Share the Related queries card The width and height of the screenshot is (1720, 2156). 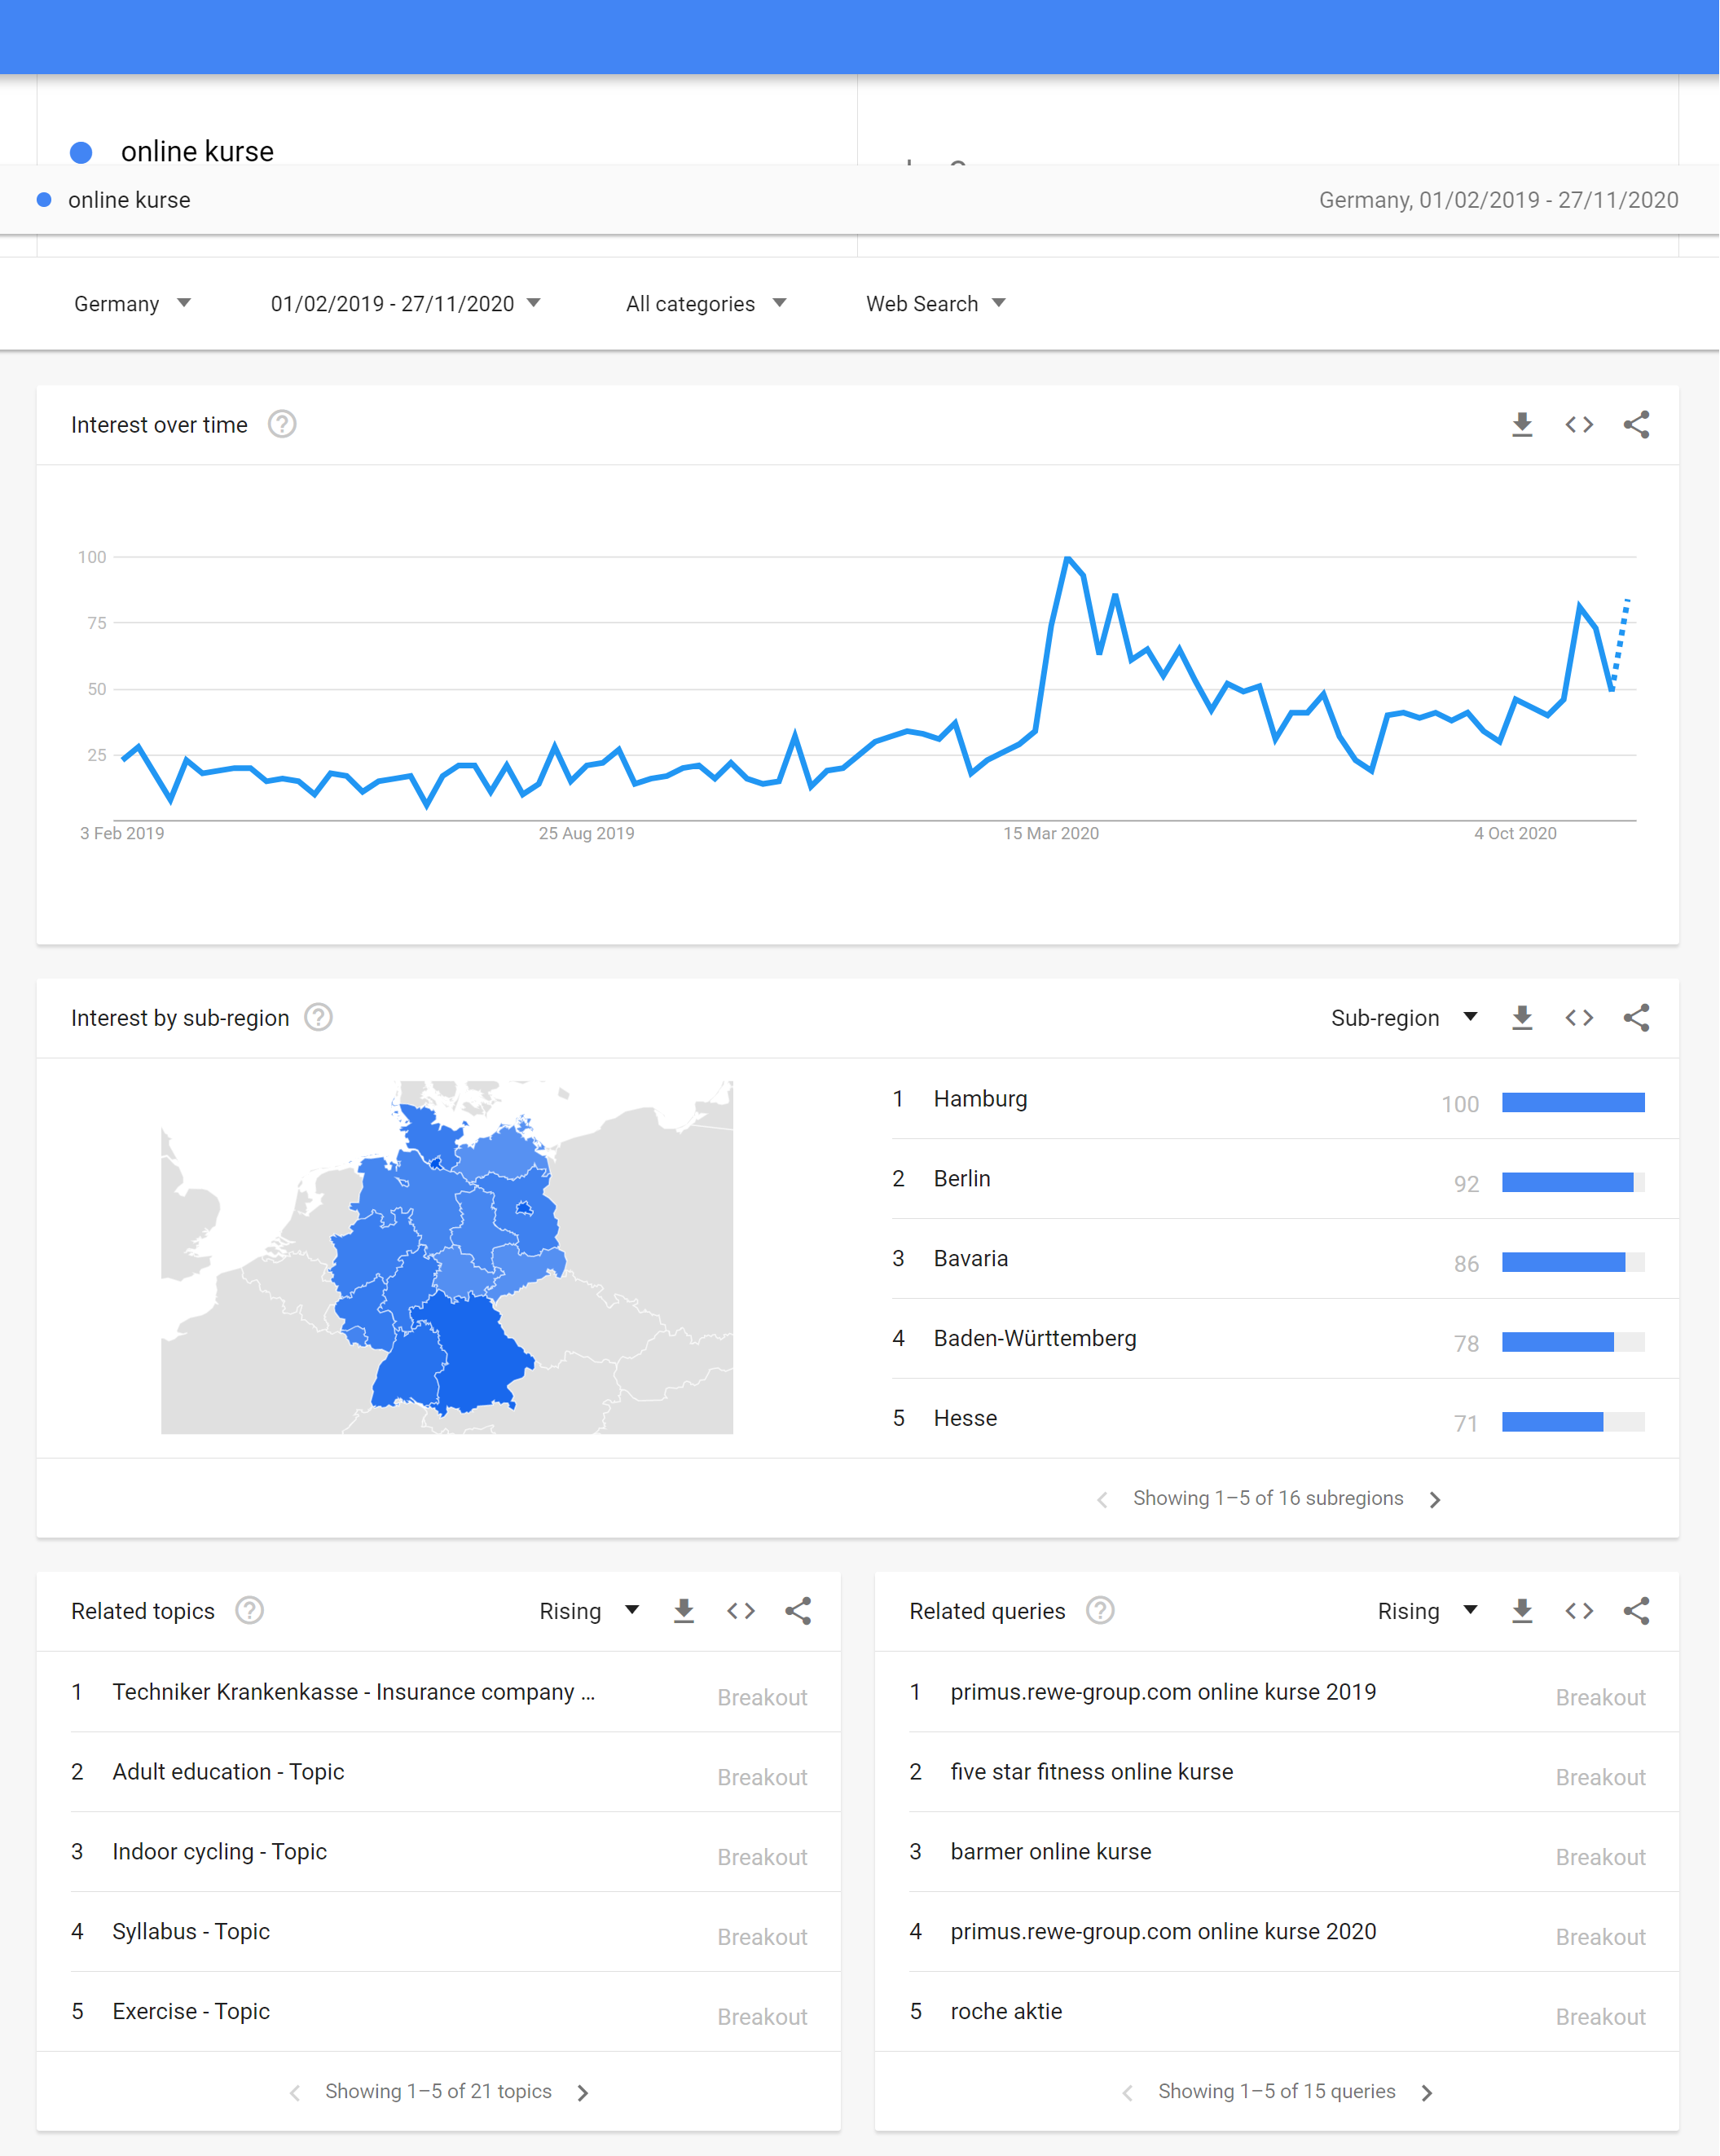(1637, 1611)
